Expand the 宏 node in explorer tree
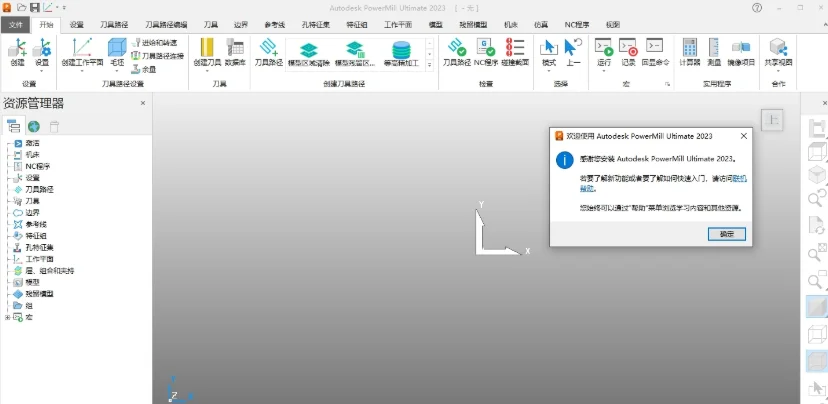 point(7,317)
